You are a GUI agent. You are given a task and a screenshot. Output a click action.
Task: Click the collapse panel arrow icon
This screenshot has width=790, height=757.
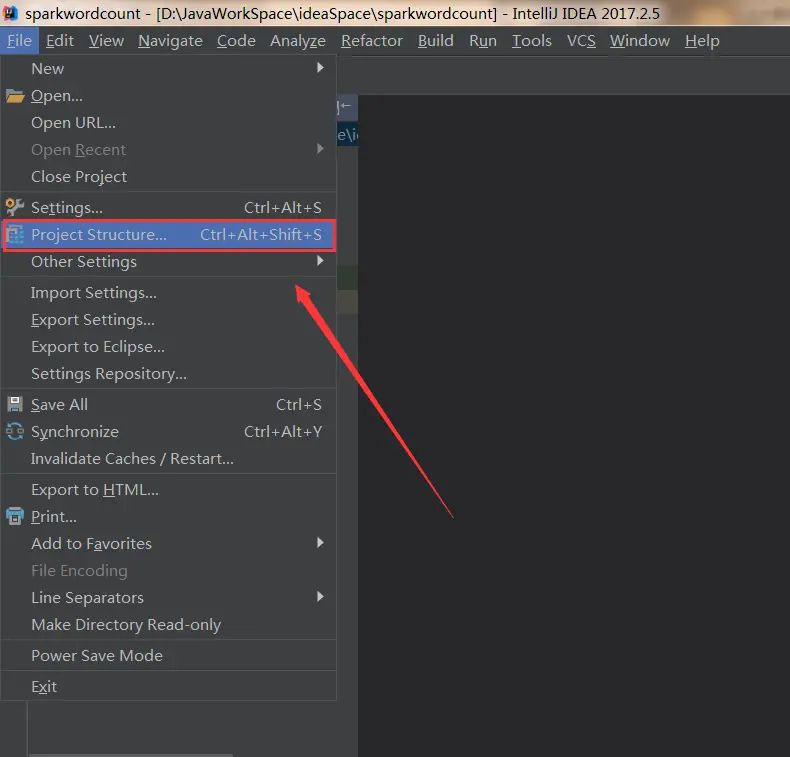pos(344,106)
